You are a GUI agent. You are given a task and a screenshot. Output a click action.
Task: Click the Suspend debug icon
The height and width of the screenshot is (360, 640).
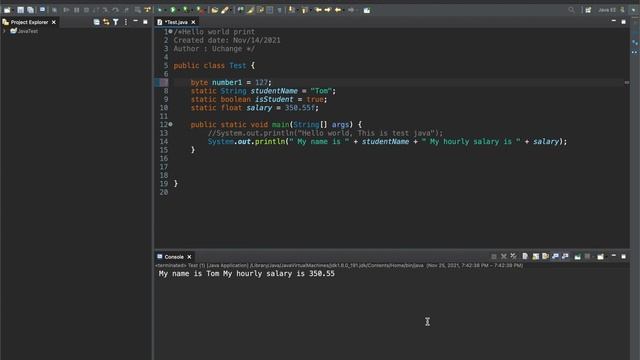(76, 10)
